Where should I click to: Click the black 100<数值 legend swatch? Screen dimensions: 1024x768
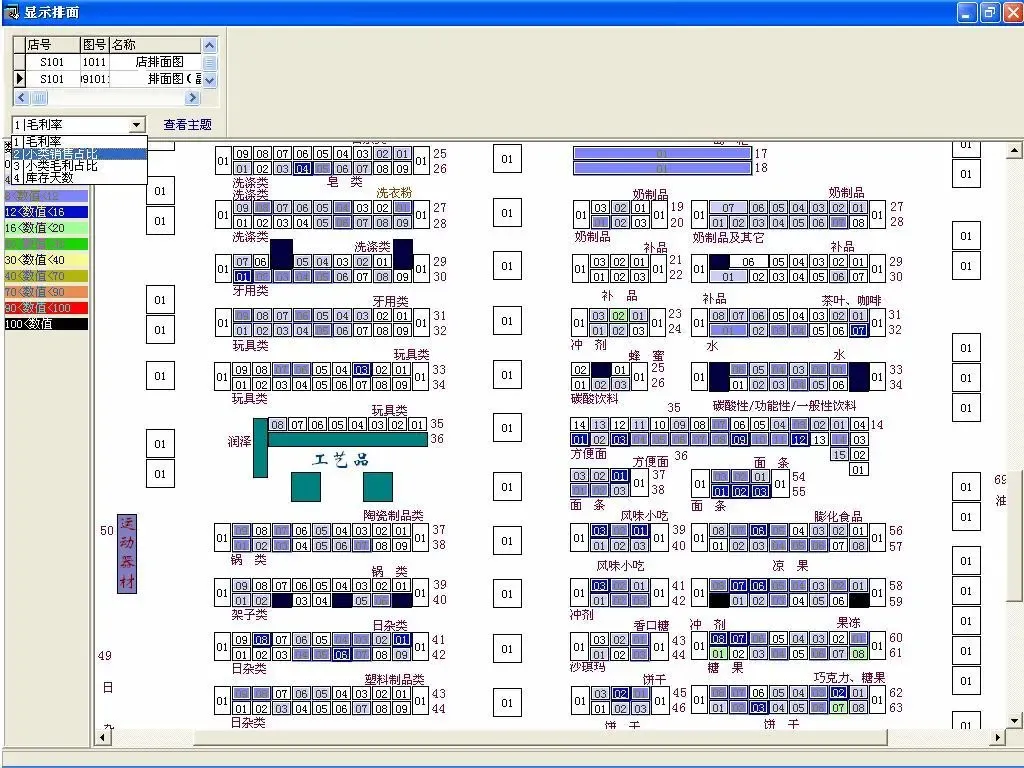(x=46, y=324)
